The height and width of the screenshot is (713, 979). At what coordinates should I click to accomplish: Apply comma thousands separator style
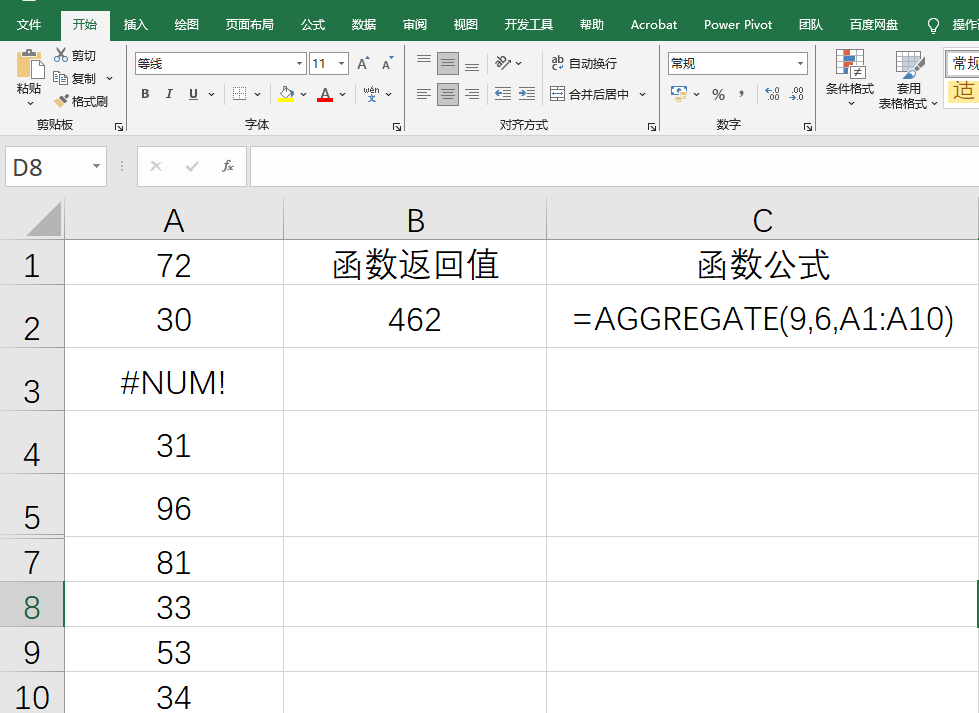tap(742, 94)
